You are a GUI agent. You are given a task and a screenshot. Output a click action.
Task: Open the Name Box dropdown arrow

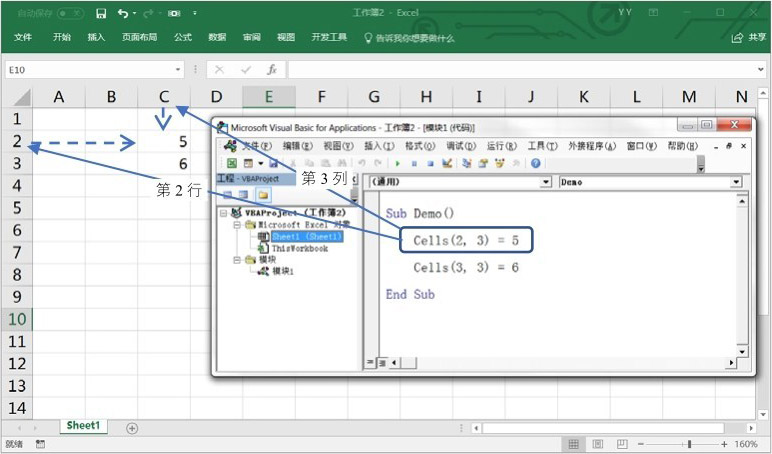pyautogui.click(x=178, y=70)
